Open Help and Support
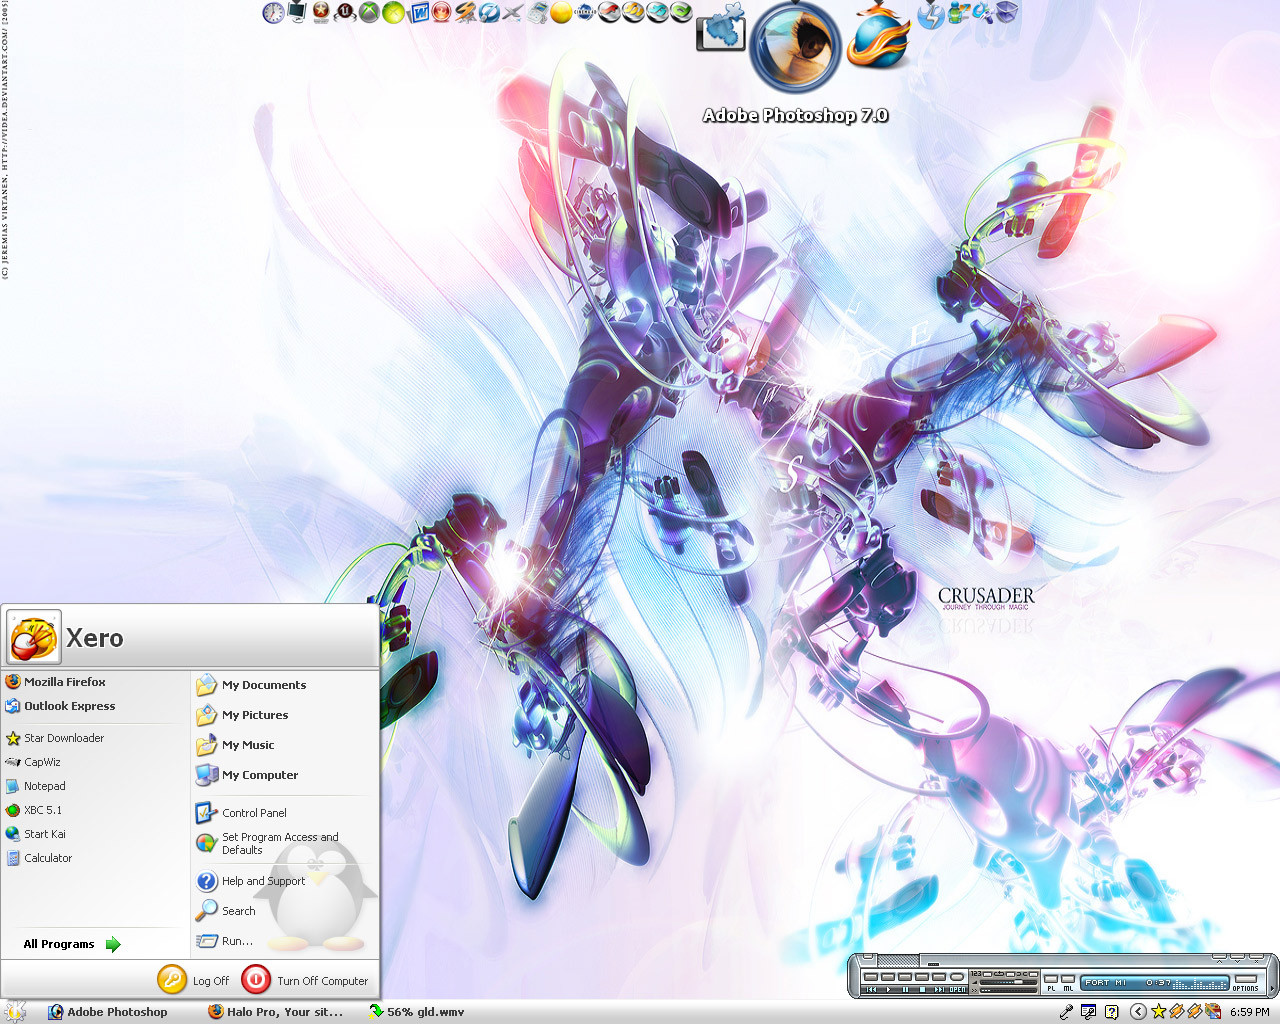This screenshot has width=1280, height=1024. tap(250, 881)
